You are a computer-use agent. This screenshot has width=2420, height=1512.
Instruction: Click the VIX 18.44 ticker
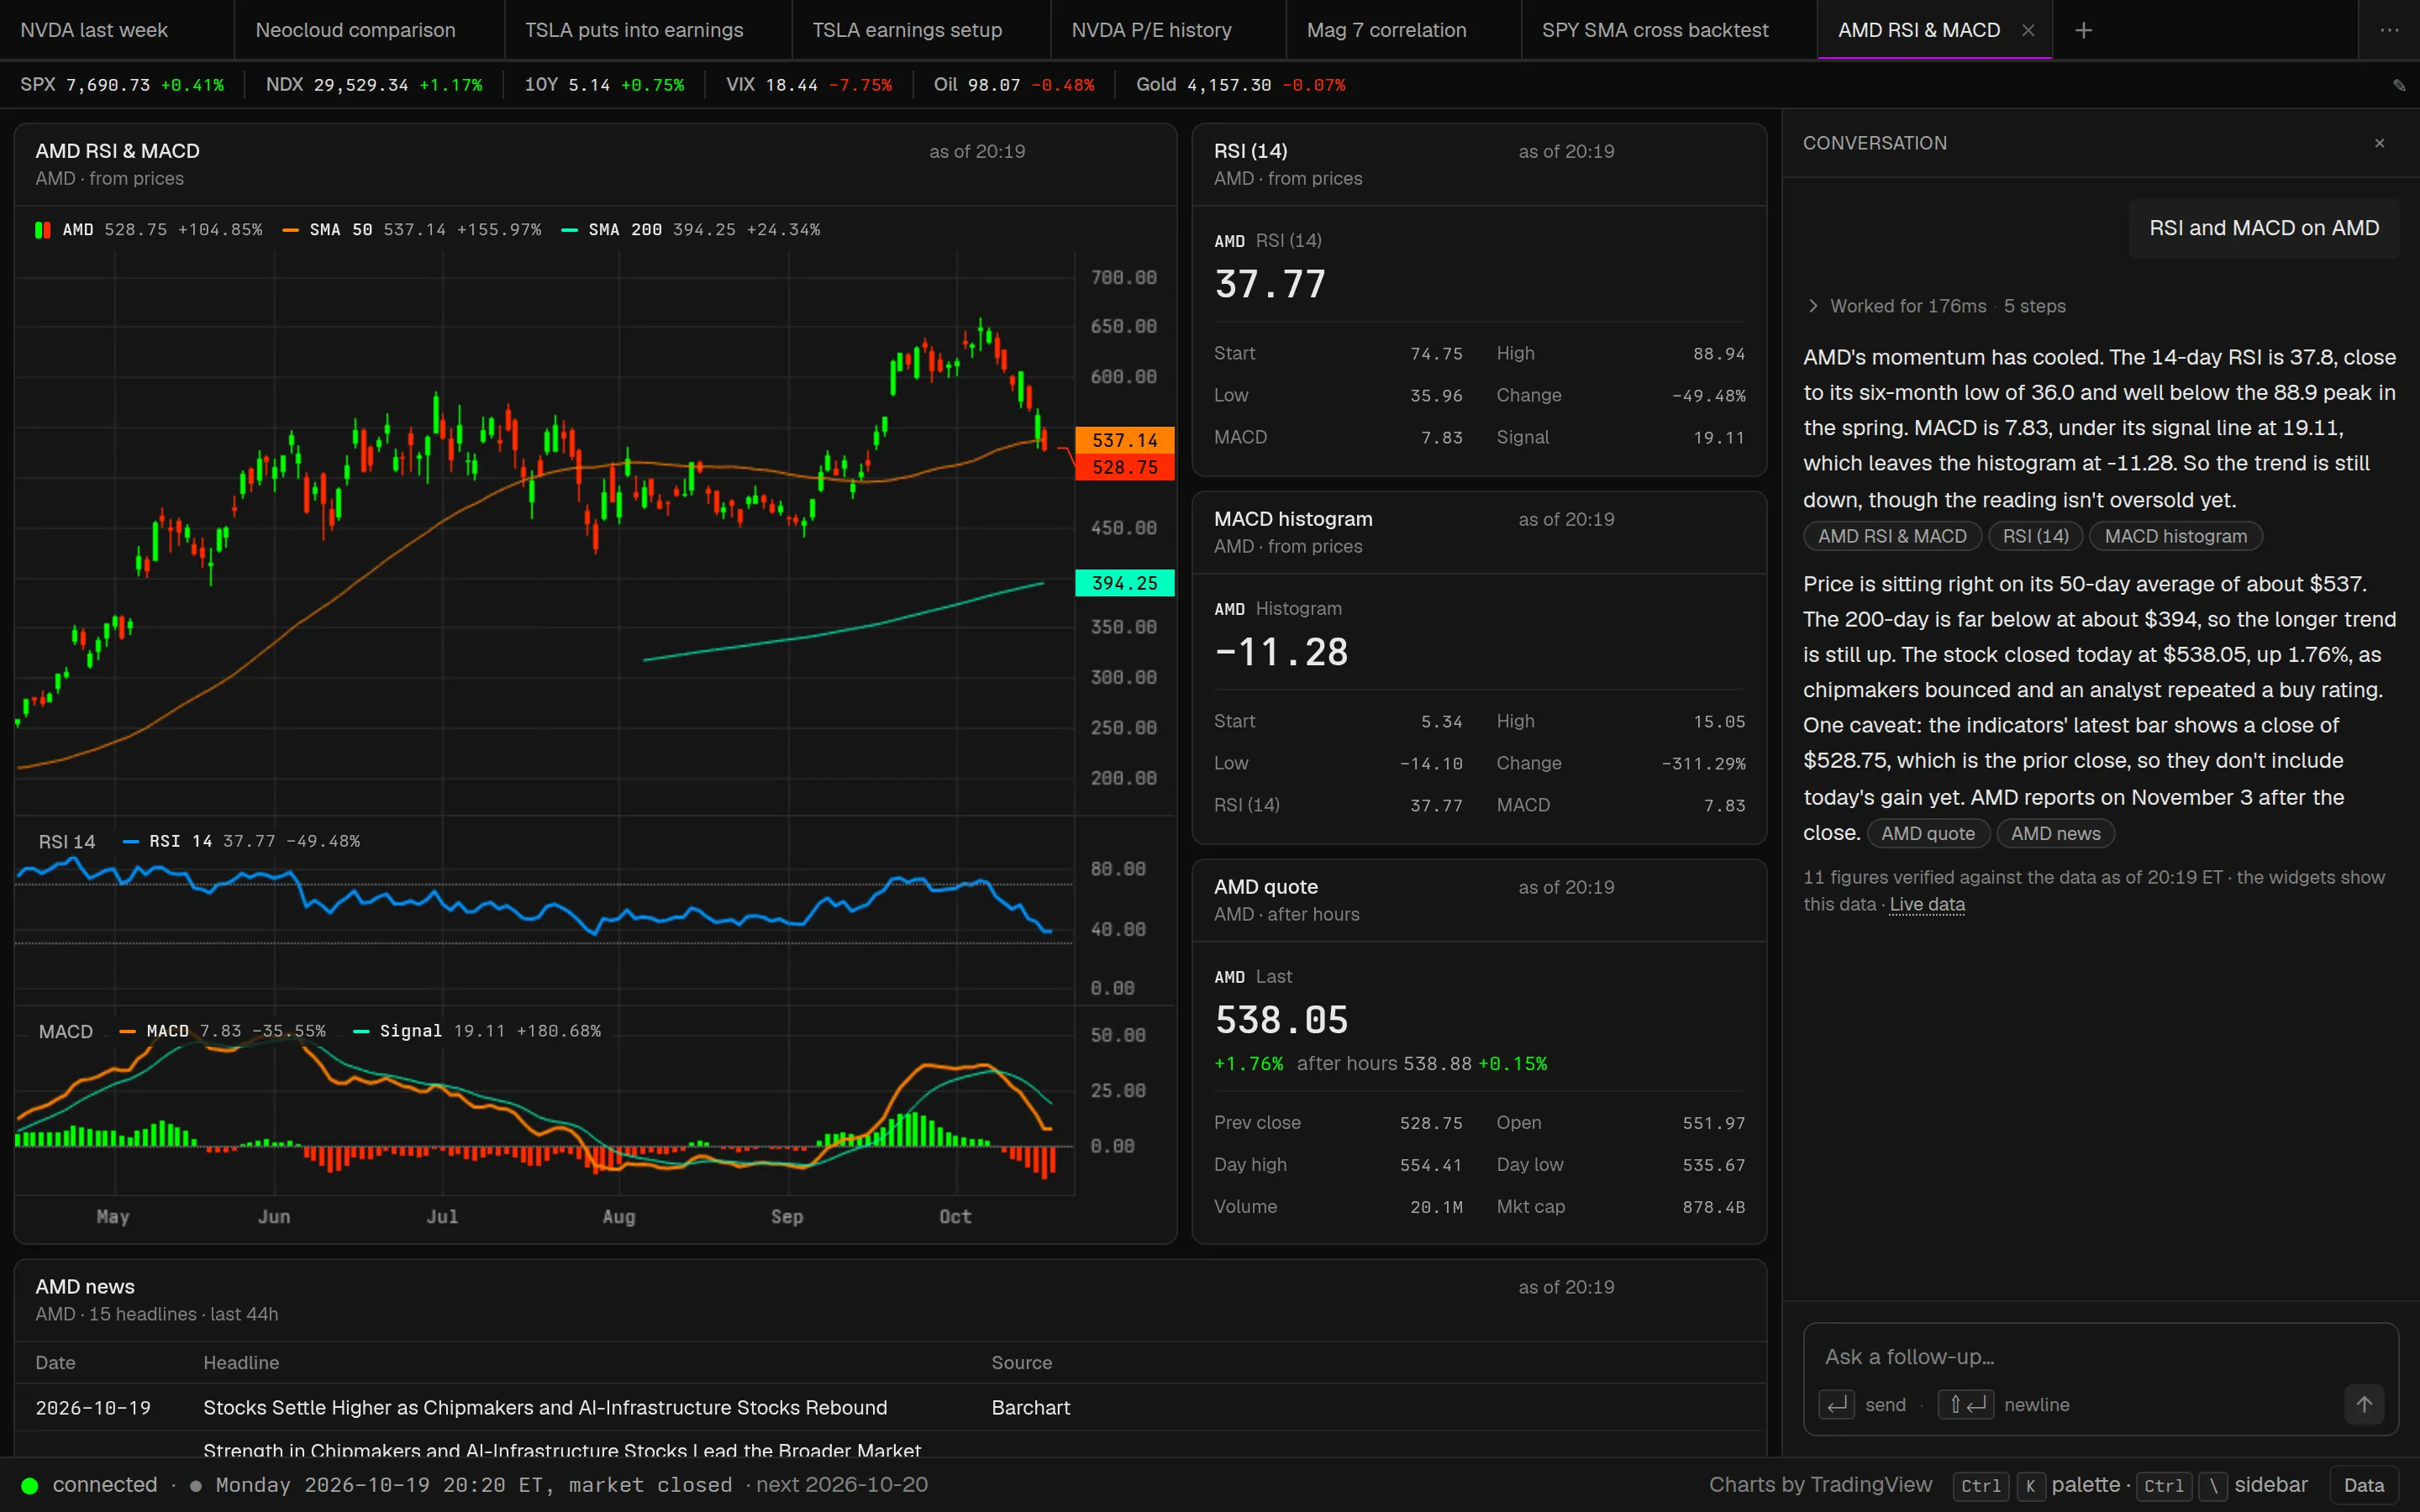pos(808,85)
